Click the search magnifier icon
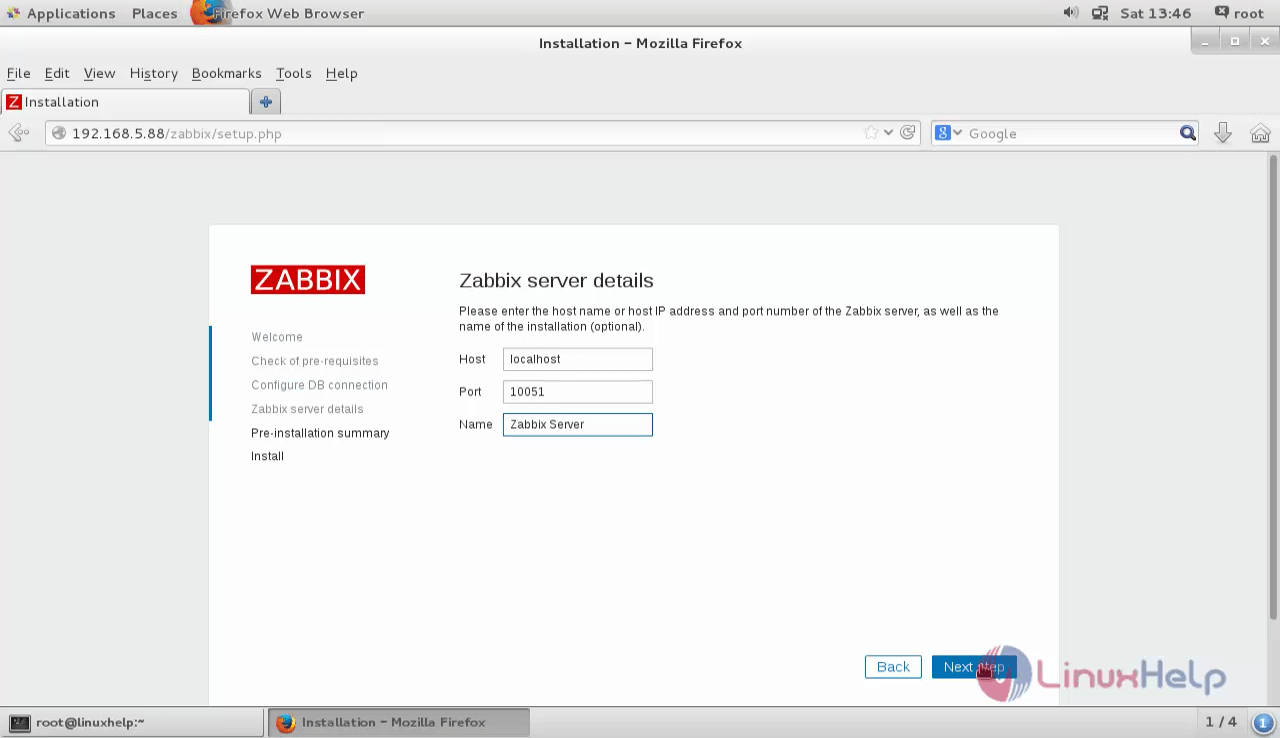1280x738 pixels. [1187, 133]
